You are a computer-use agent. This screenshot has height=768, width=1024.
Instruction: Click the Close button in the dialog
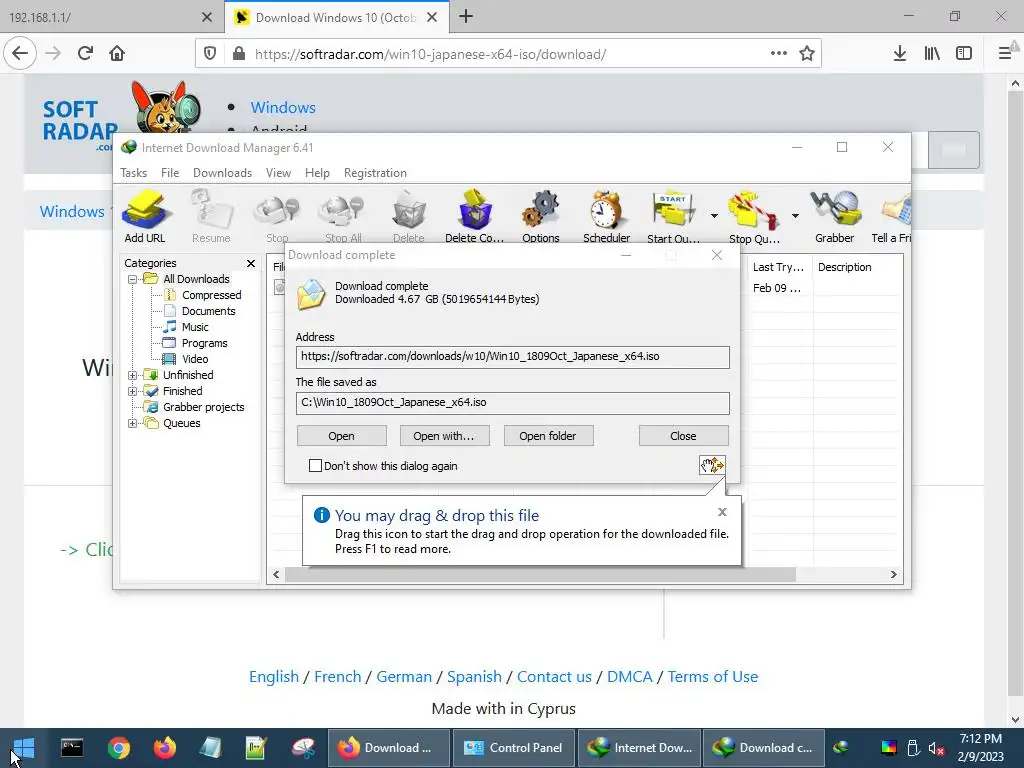coord(683,436)
